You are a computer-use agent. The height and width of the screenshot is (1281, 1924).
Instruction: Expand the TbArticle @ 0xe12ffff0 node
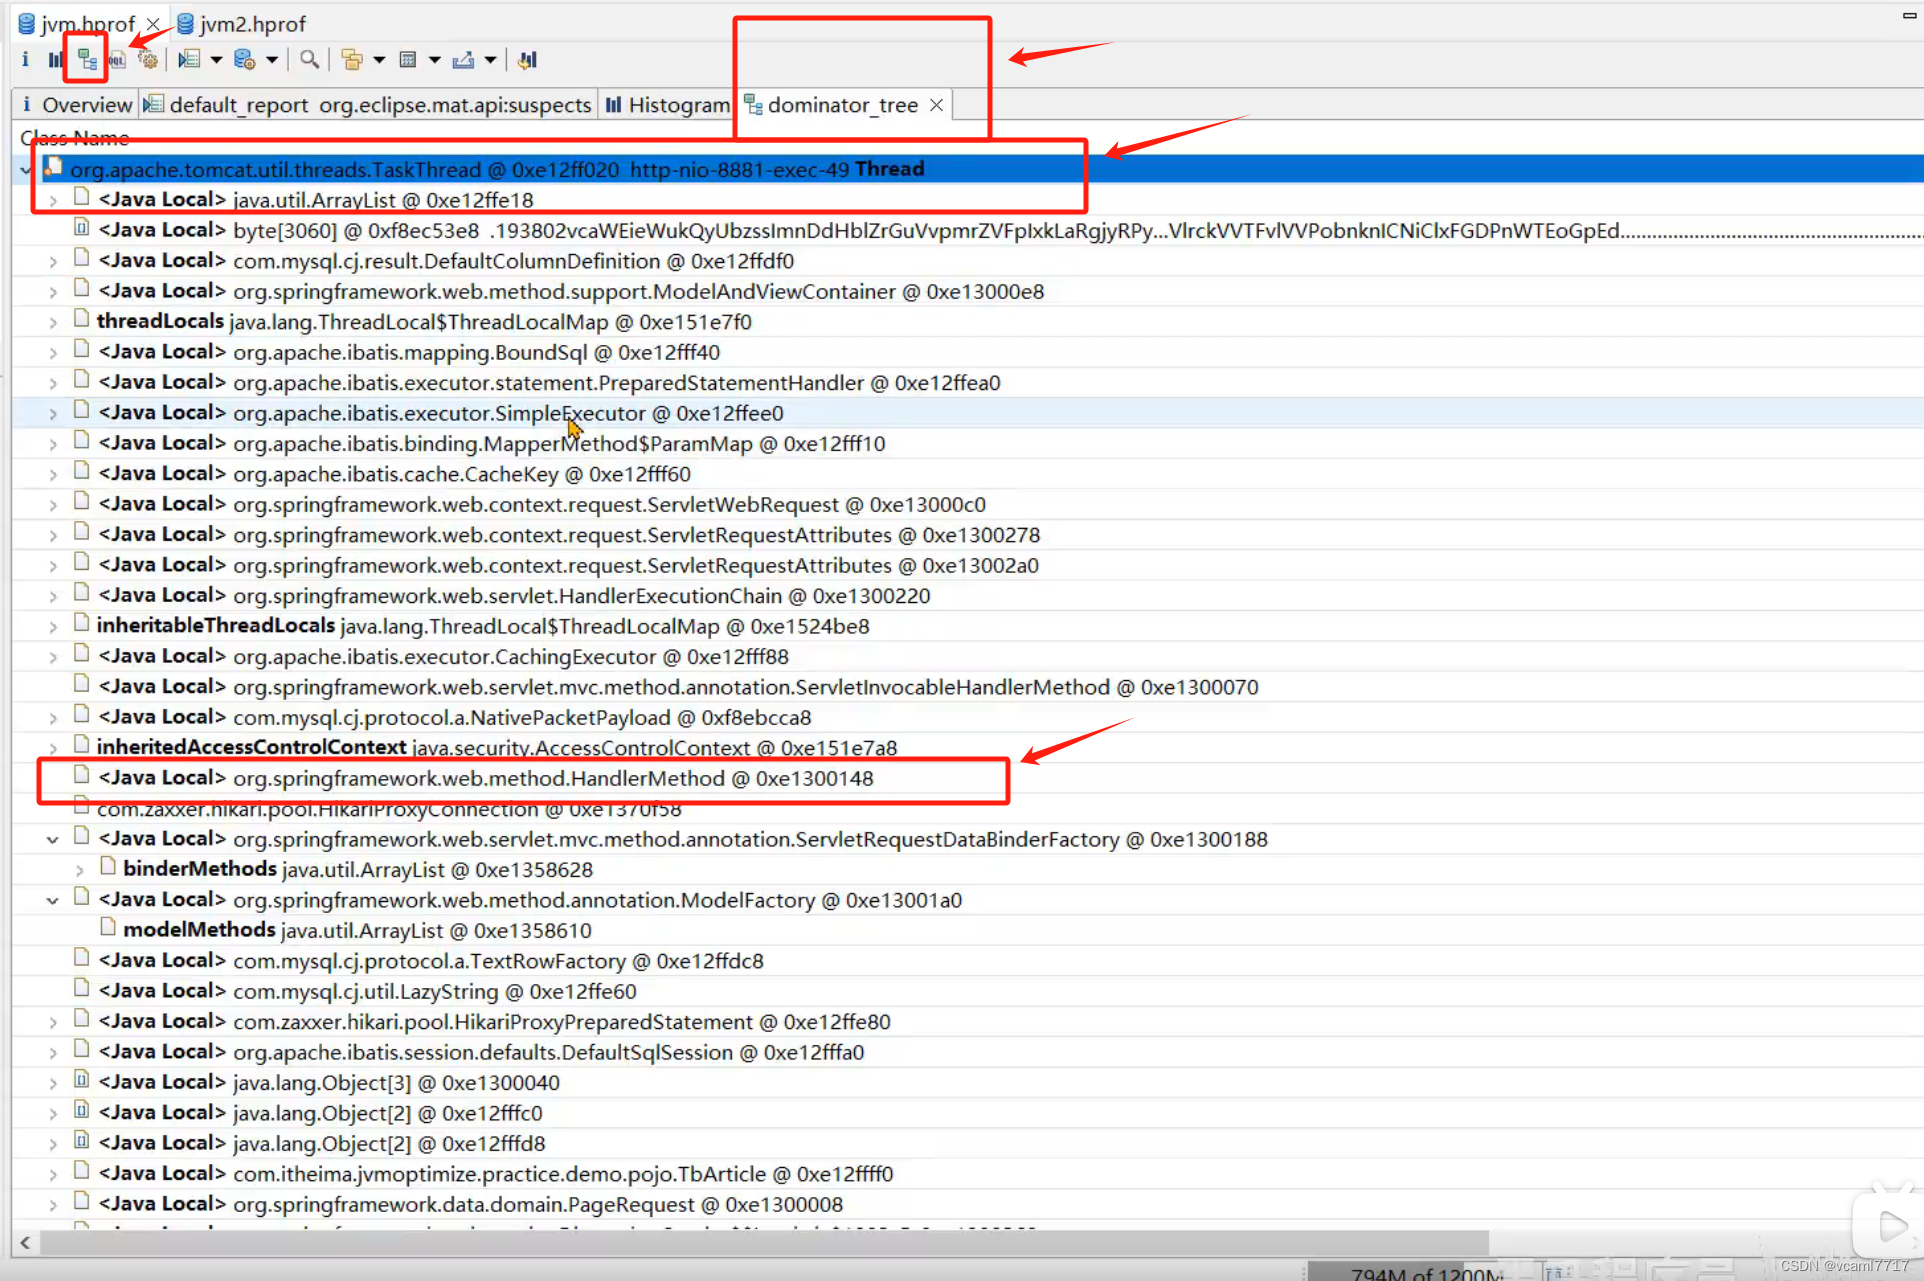(x=53, y=1174)
